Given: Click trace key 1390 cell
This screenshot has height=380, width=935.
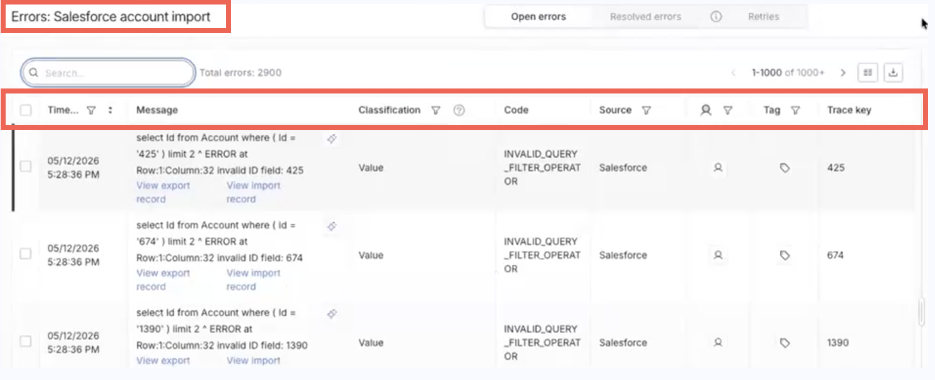Looking at the screenshot, I should pyautogui.click(x=838, y=343).
